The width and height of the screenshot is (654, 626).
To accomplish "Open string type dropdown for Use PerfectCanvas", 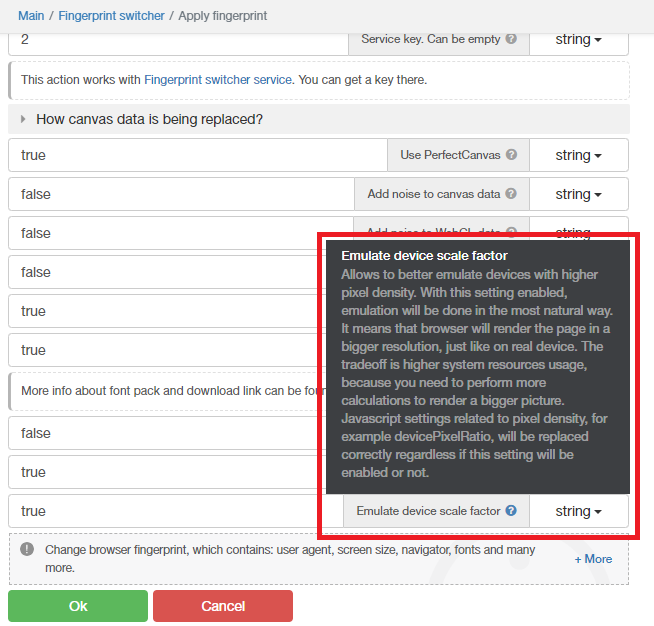I will coord(578,155).
